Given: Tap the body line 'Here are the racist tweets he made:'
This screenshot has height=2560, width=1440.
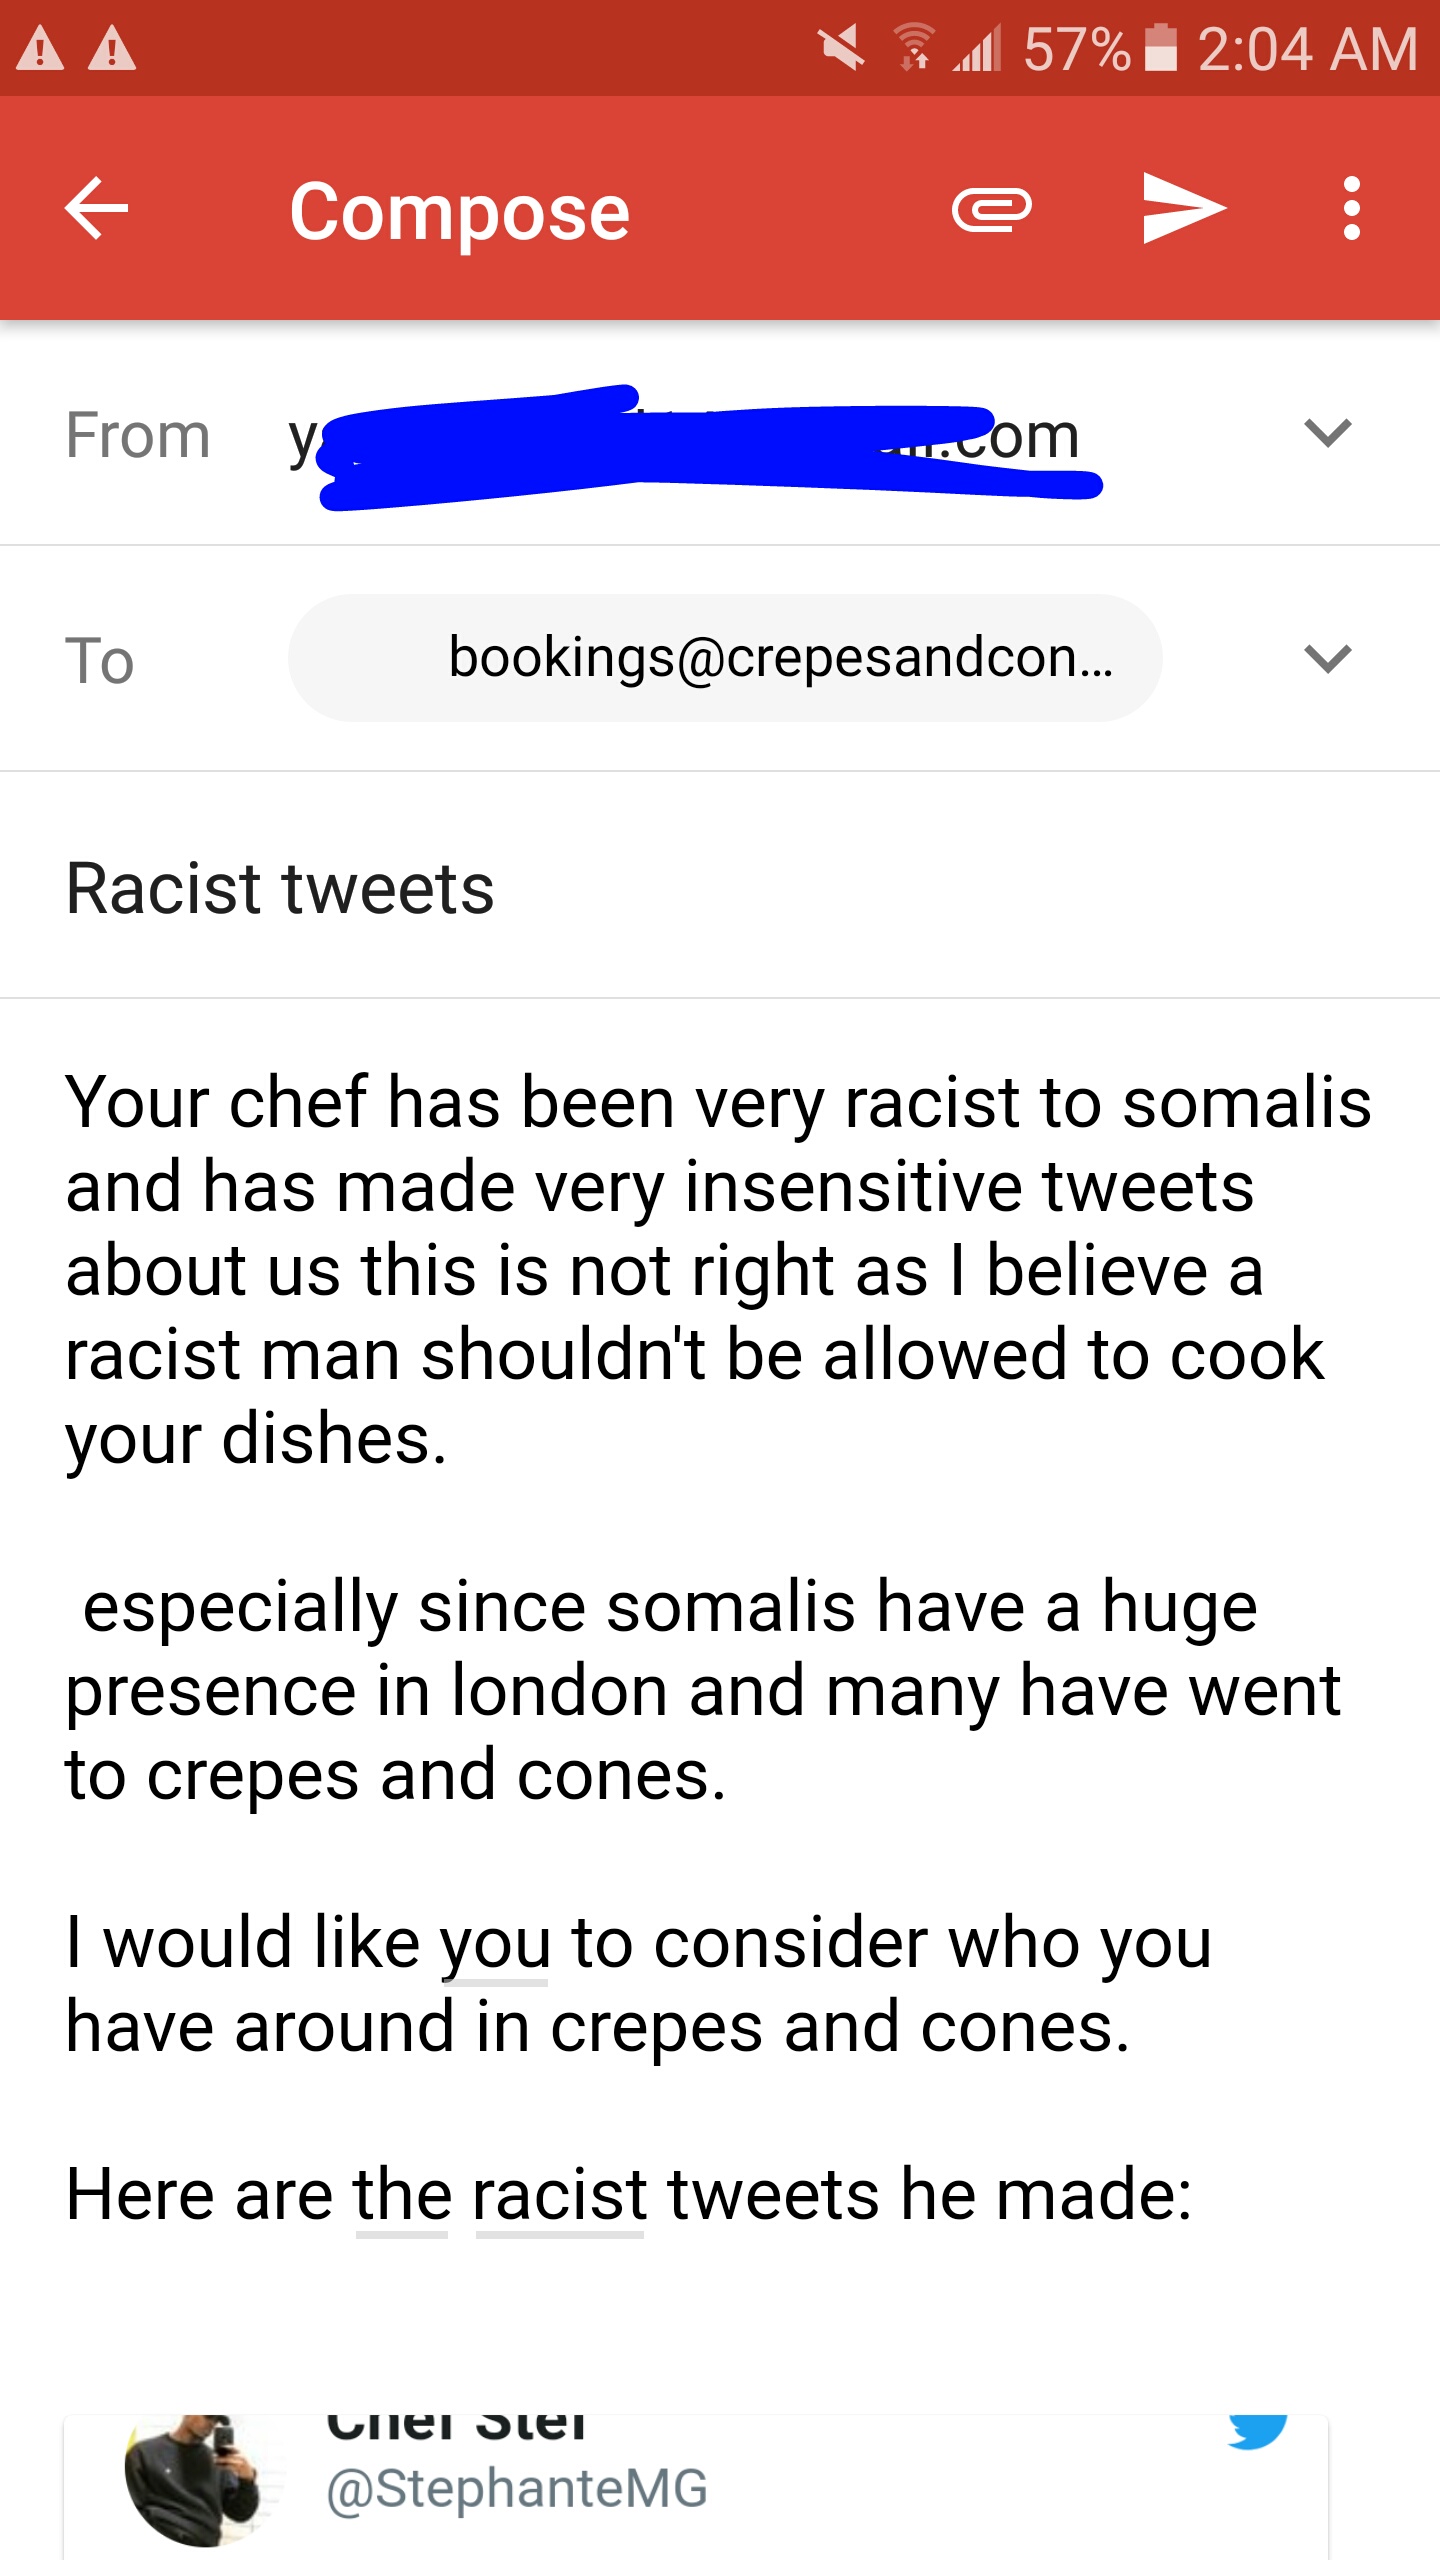Looking at the screenshot, I should 628,2195.
